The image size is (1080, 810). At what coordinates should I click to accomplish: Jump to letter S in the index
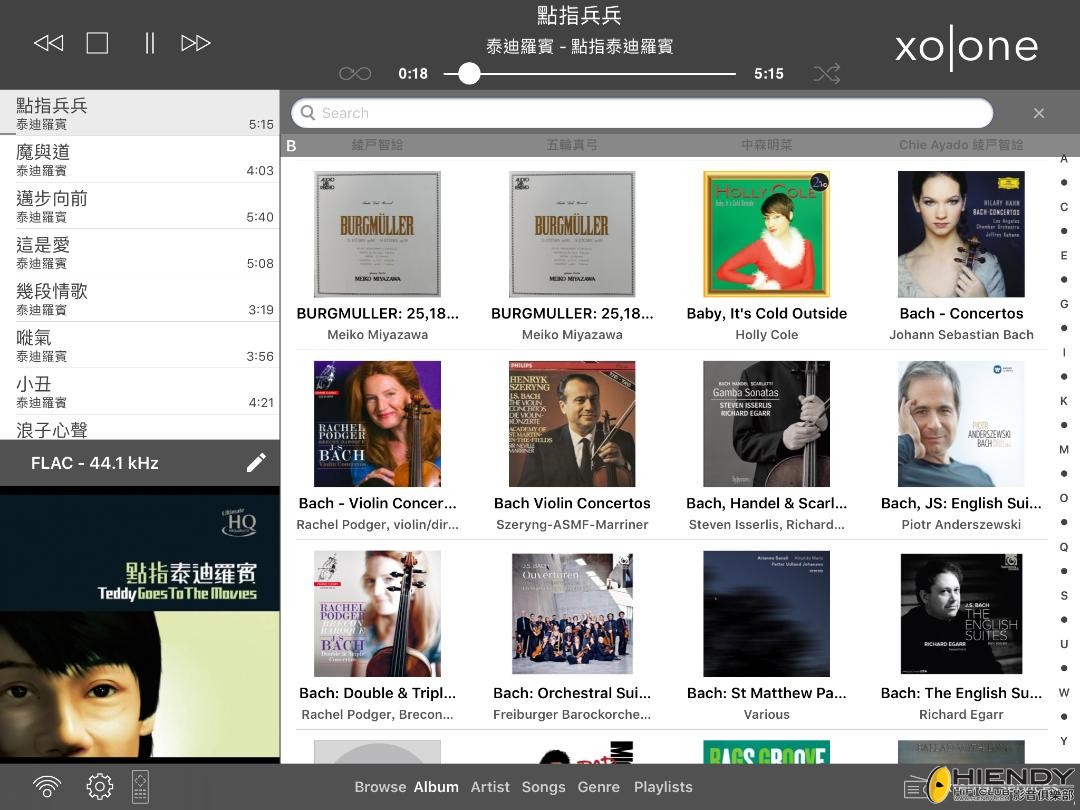[1064, 595]
